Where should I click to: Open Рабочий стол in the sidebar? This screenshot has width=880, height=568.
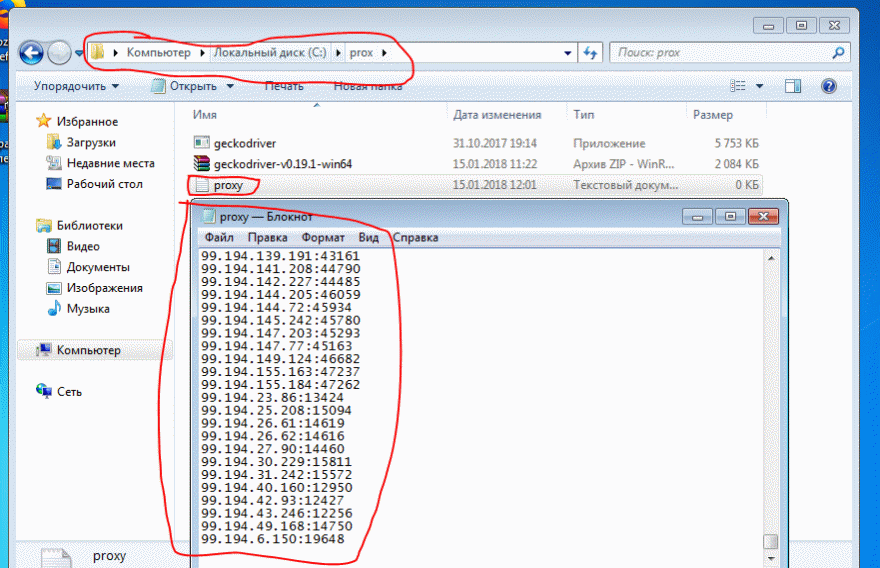click(104, 184)
